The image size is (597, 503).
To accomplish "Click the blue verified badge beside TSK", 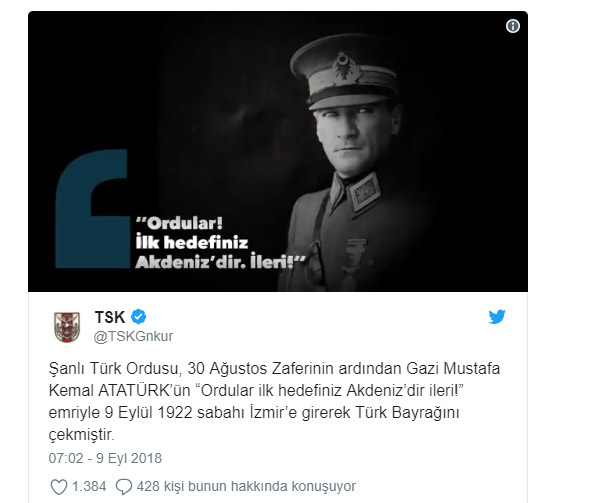I will tap(139, 317).
